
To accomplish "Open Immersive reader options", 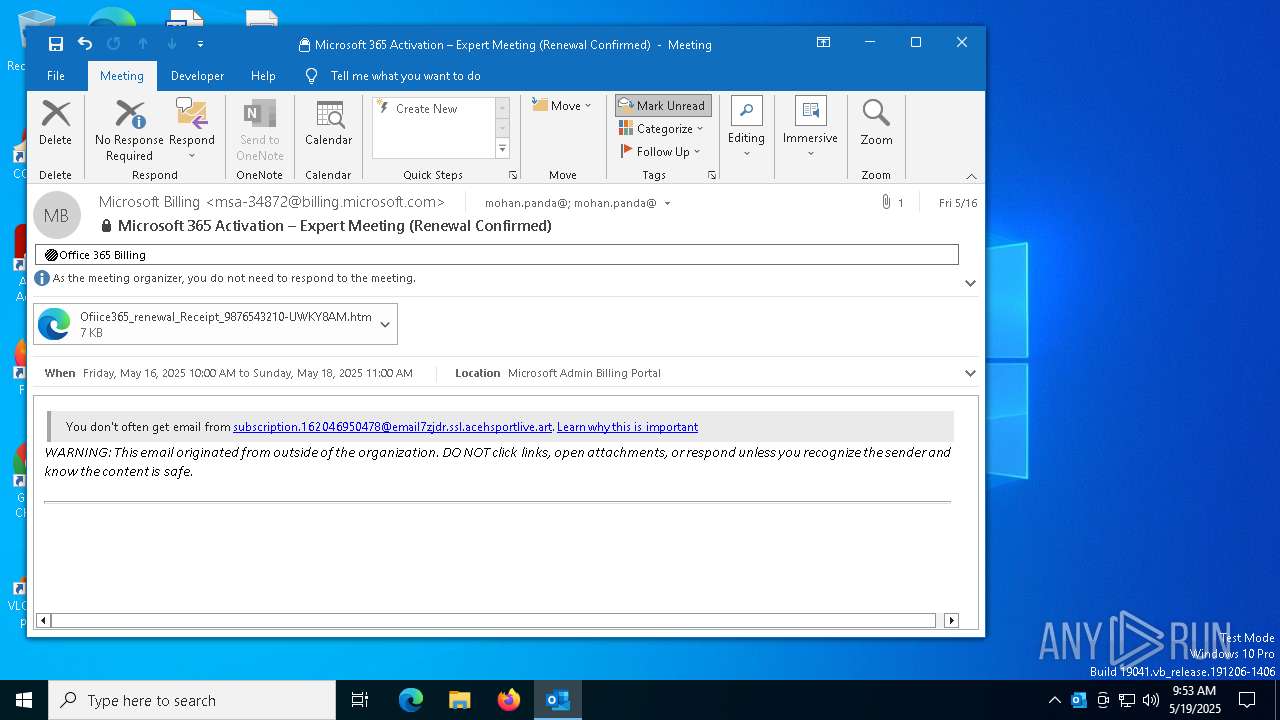I will tap(810, 127).
